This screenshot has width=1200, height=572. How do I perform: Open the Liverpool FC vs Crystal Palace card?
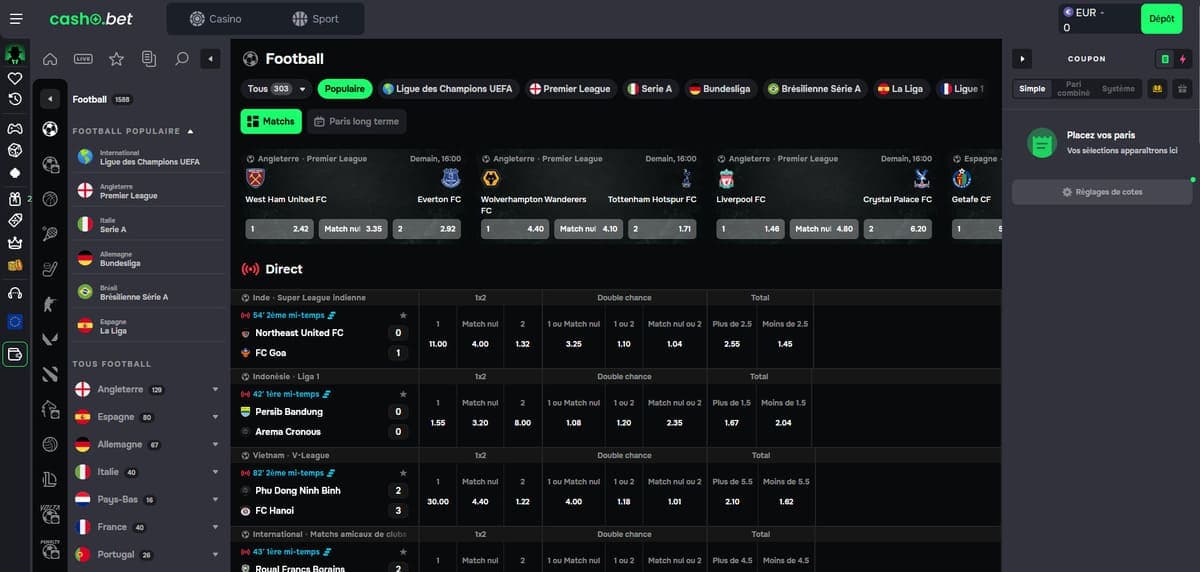tap(825, 196)
